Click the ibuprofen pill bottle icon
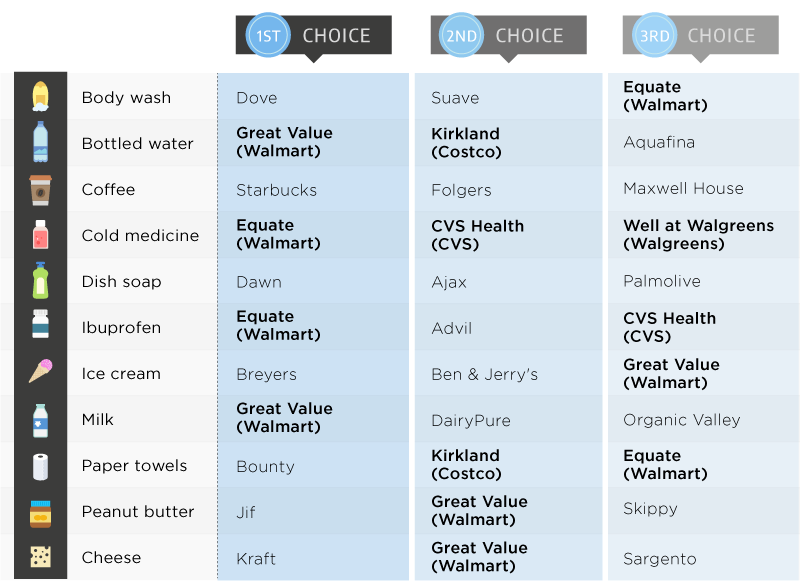The height and width of the screenshot is (585, 800). tap(40, 326)
